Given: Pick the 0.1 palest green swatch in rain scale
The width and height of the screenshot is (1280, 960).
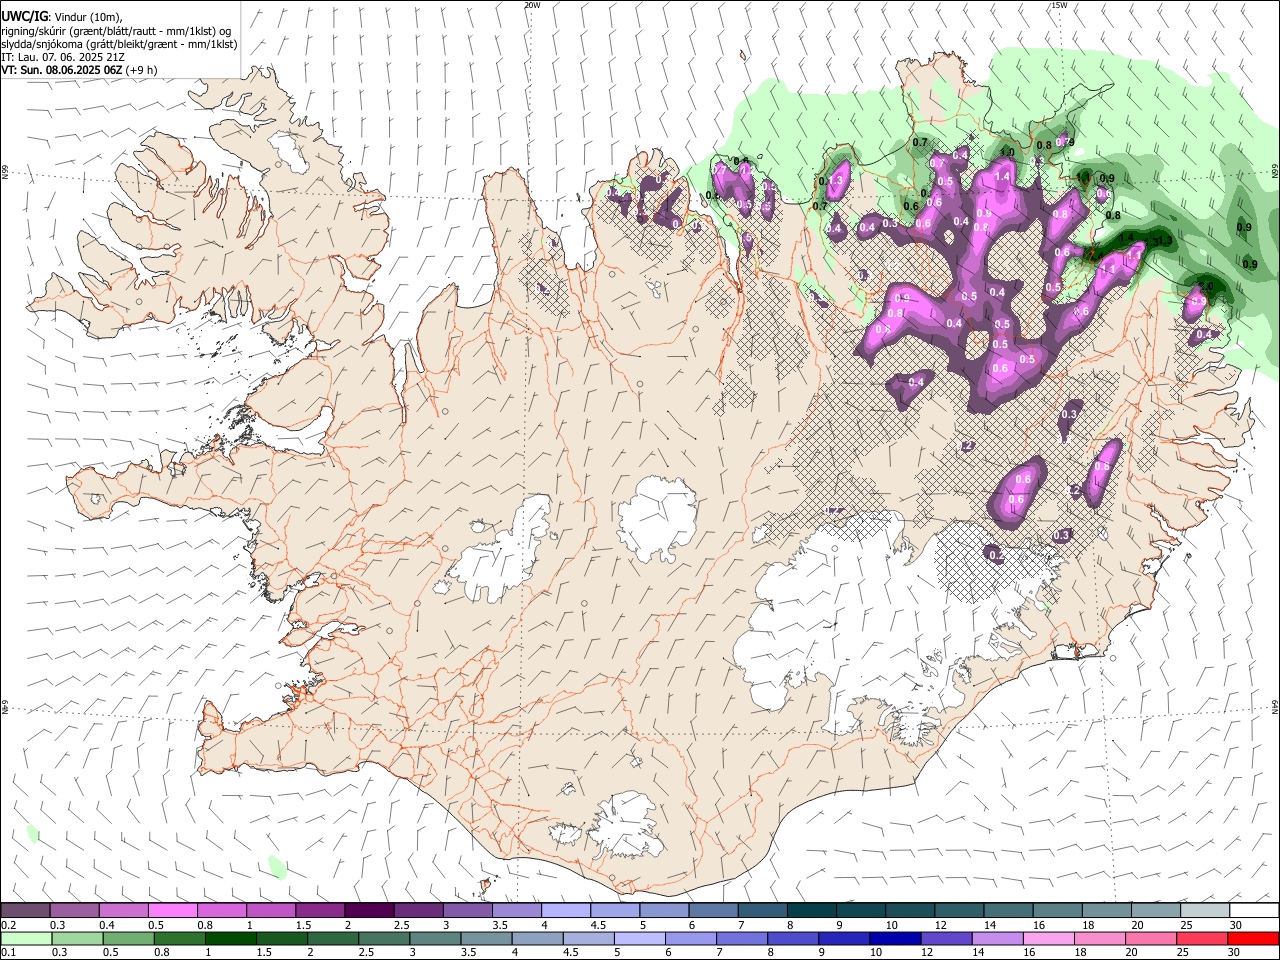Looking at the screenshot, I should coord(26,938).
